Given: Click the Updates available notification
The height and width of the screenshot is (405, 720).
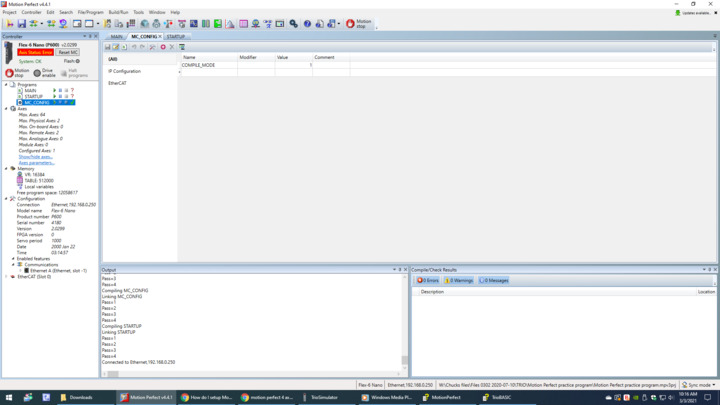Looking at the screenshot, I should [692, 13].
